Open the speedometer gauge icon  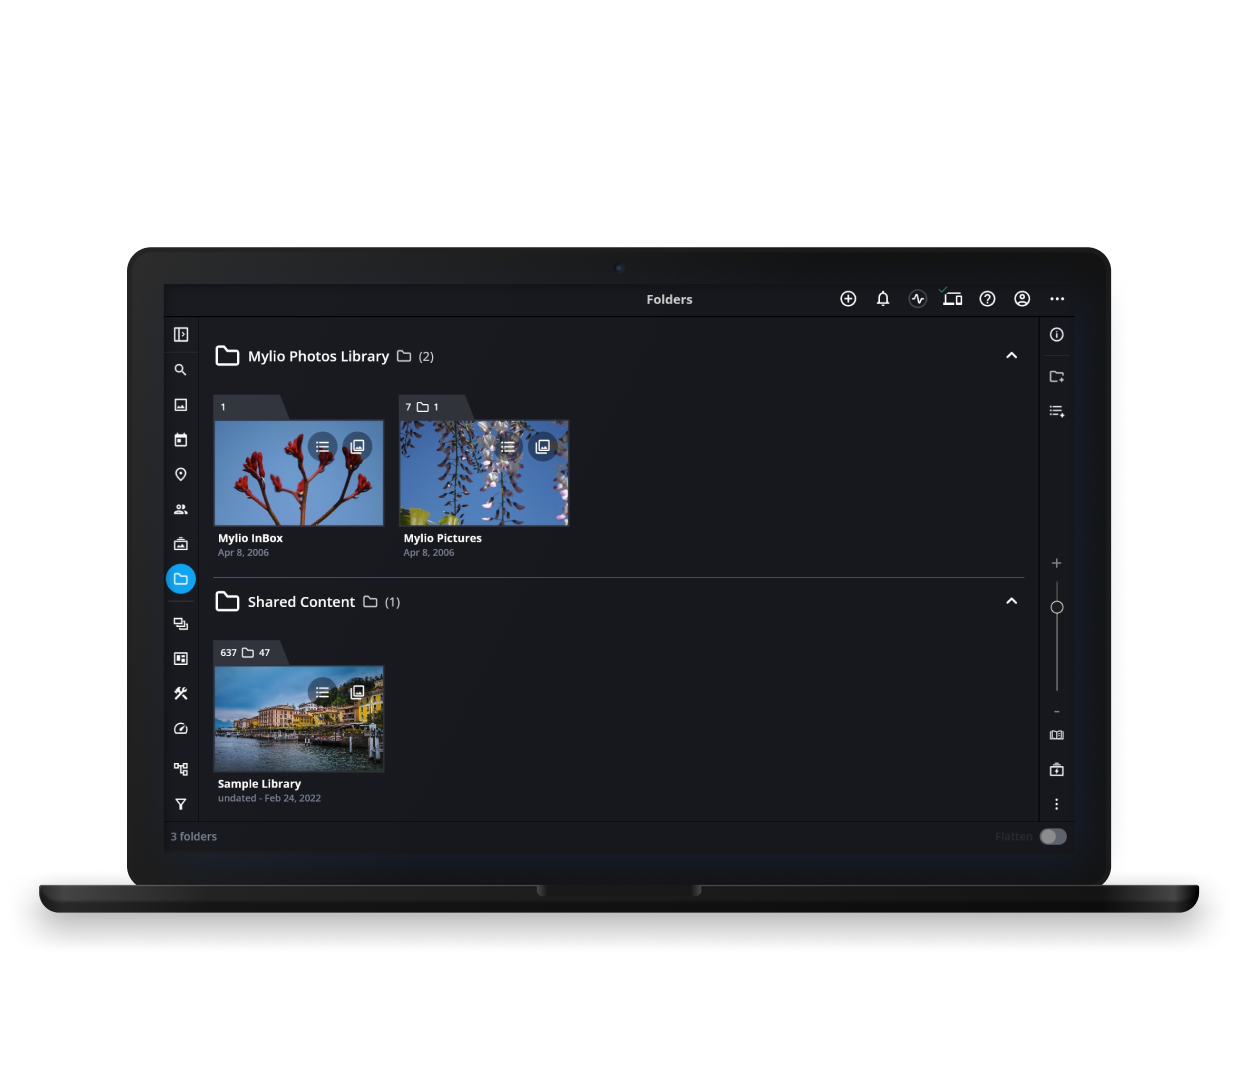coord(181,729)
